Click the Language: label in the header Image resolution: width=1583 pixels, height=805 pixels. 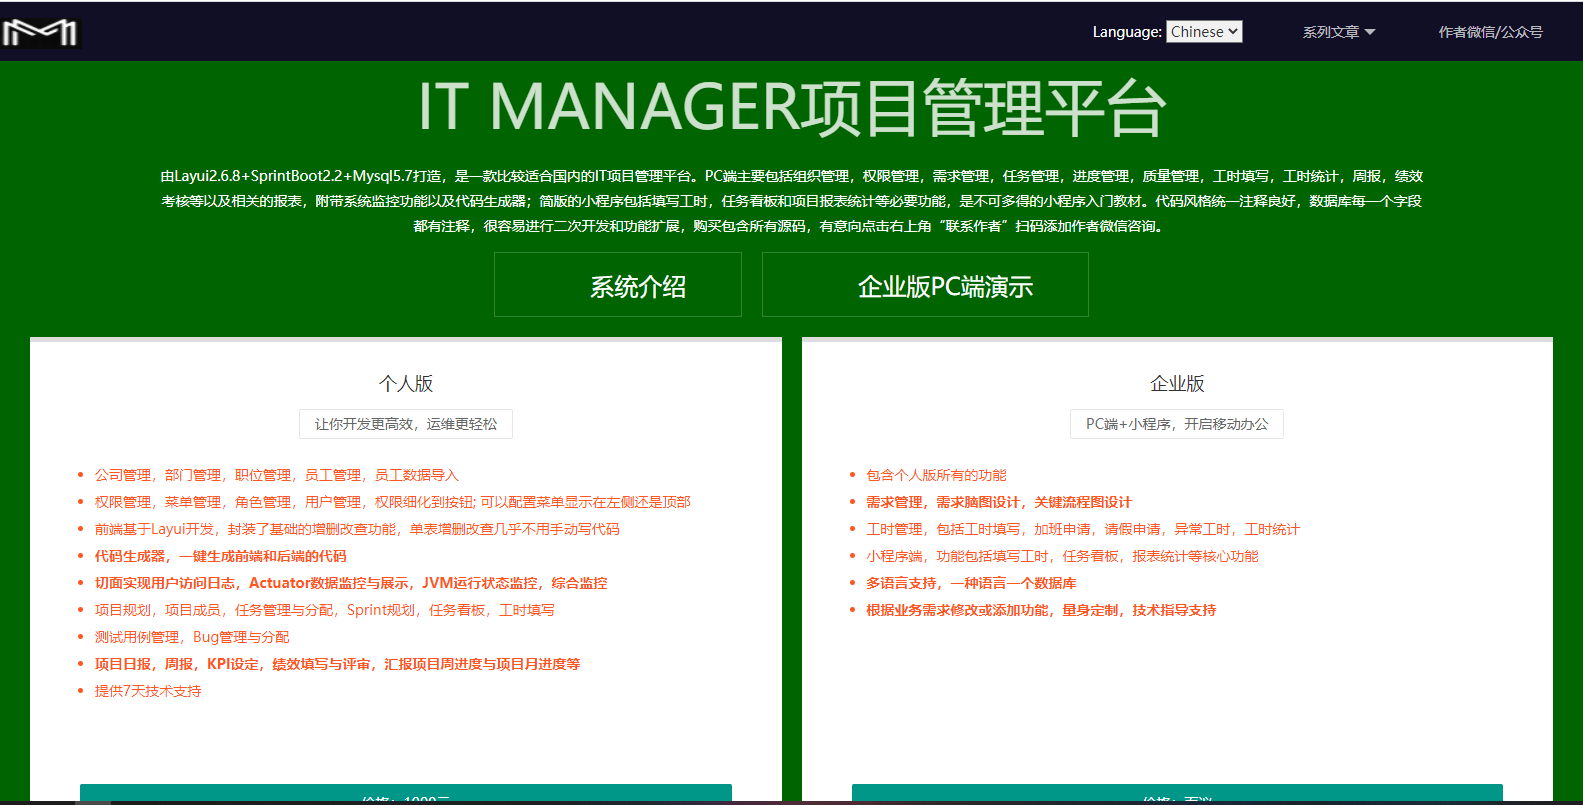1127,32
